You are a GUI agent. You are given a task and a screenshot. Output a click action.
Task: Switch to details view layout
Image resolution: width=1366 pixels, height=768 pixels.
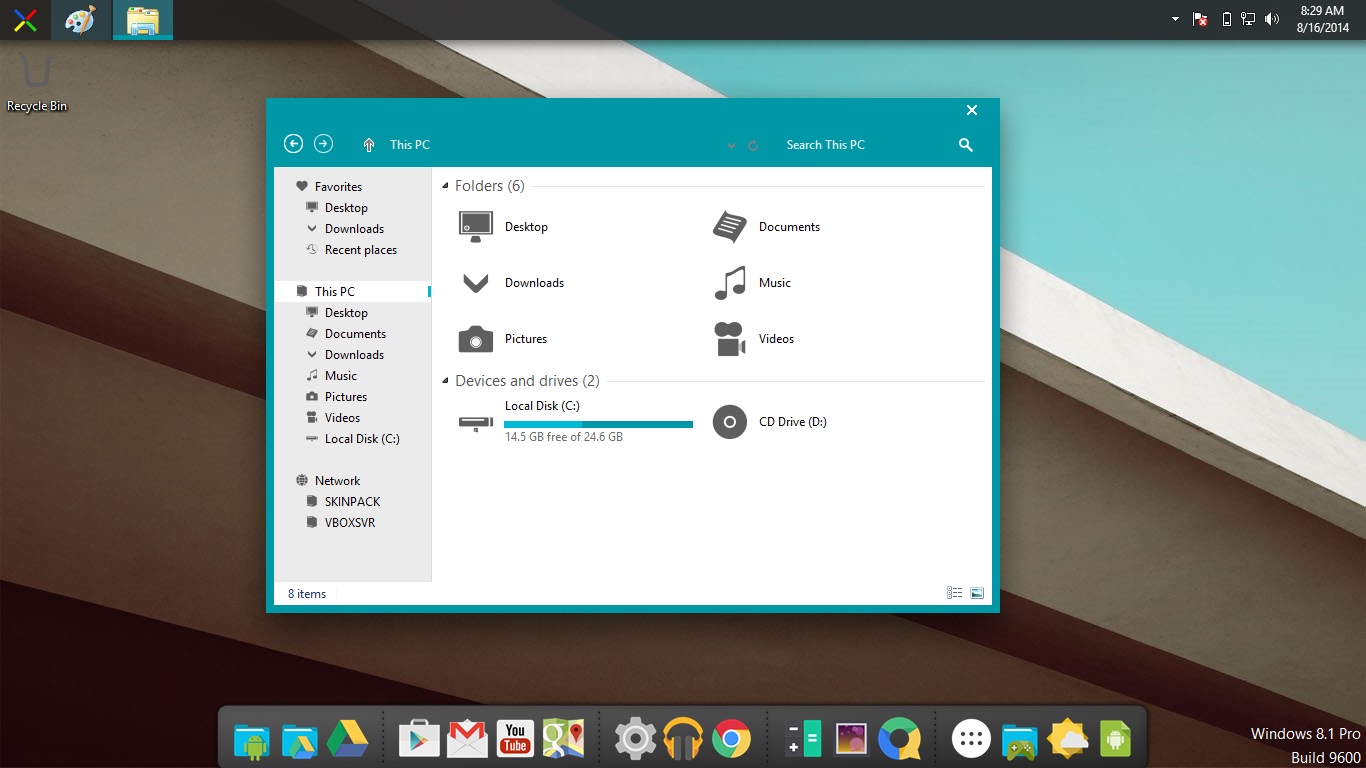click(x=954, y=593)
